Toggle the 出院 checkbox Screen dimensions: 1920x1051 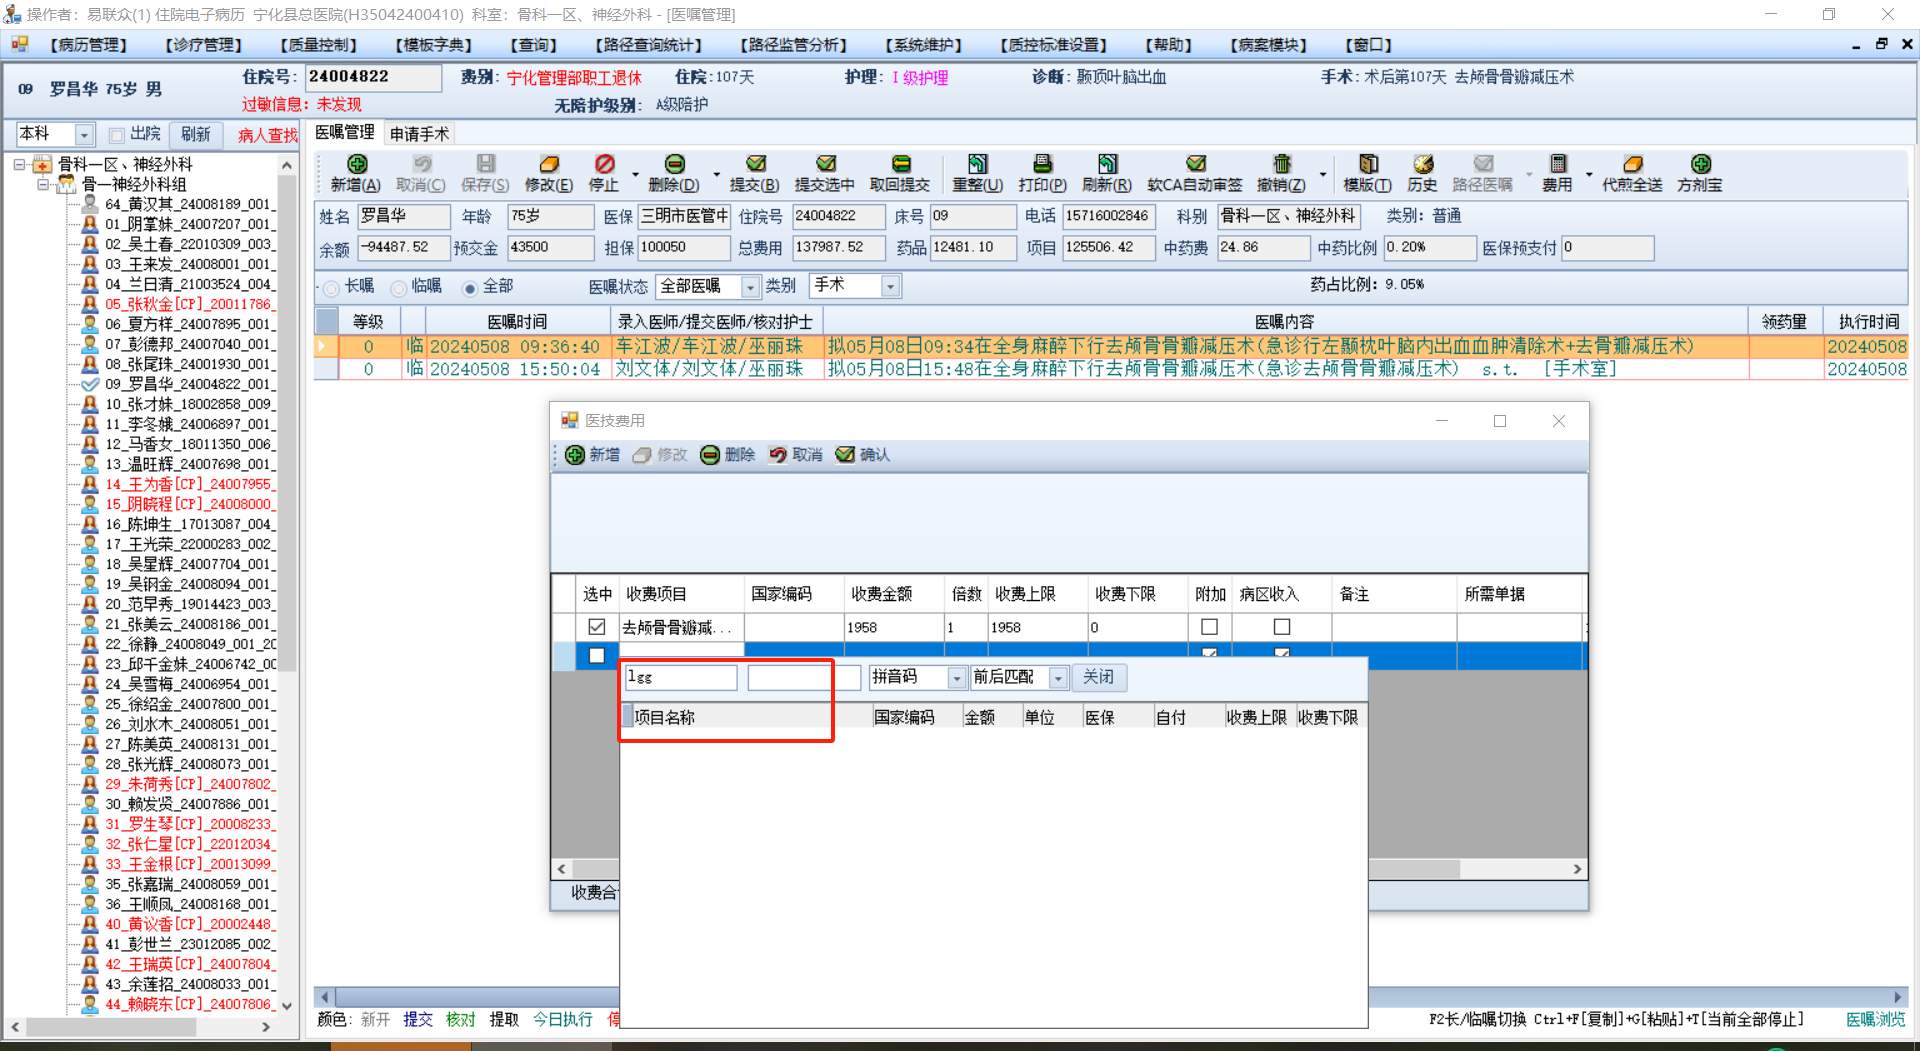[117, 135]
